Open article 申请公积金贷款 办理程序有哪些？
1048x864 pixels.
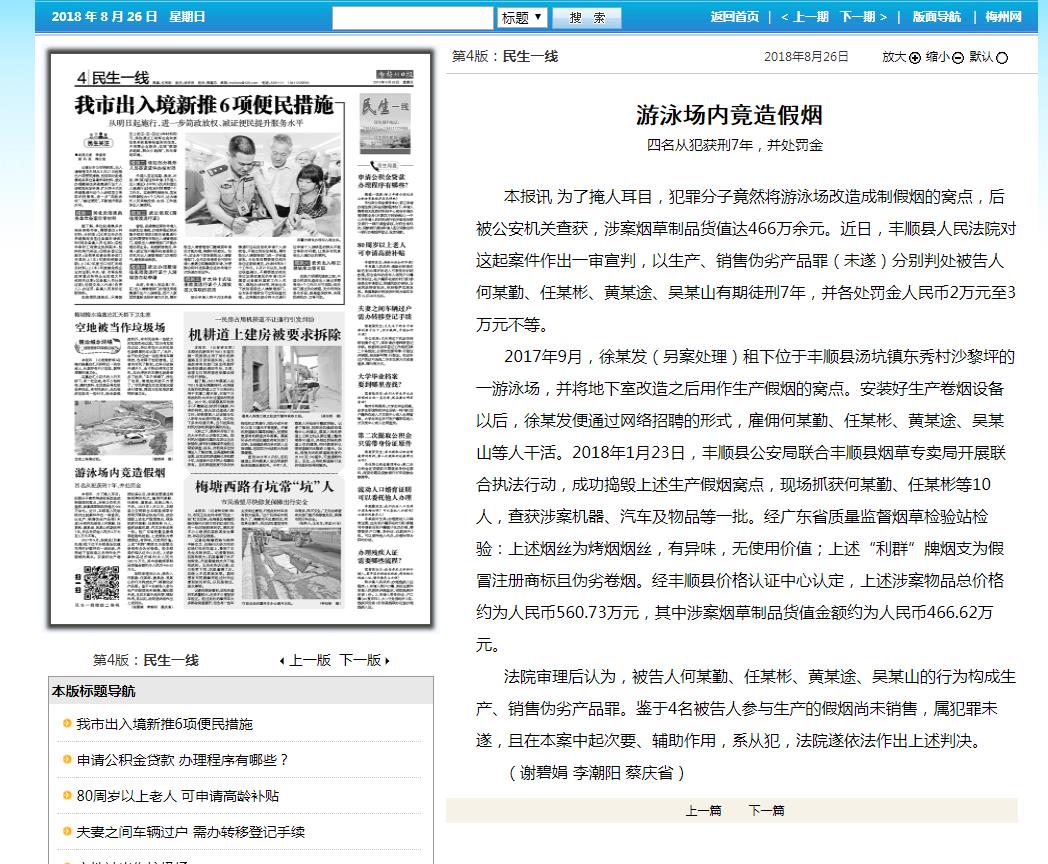click(x=182, y=760)
